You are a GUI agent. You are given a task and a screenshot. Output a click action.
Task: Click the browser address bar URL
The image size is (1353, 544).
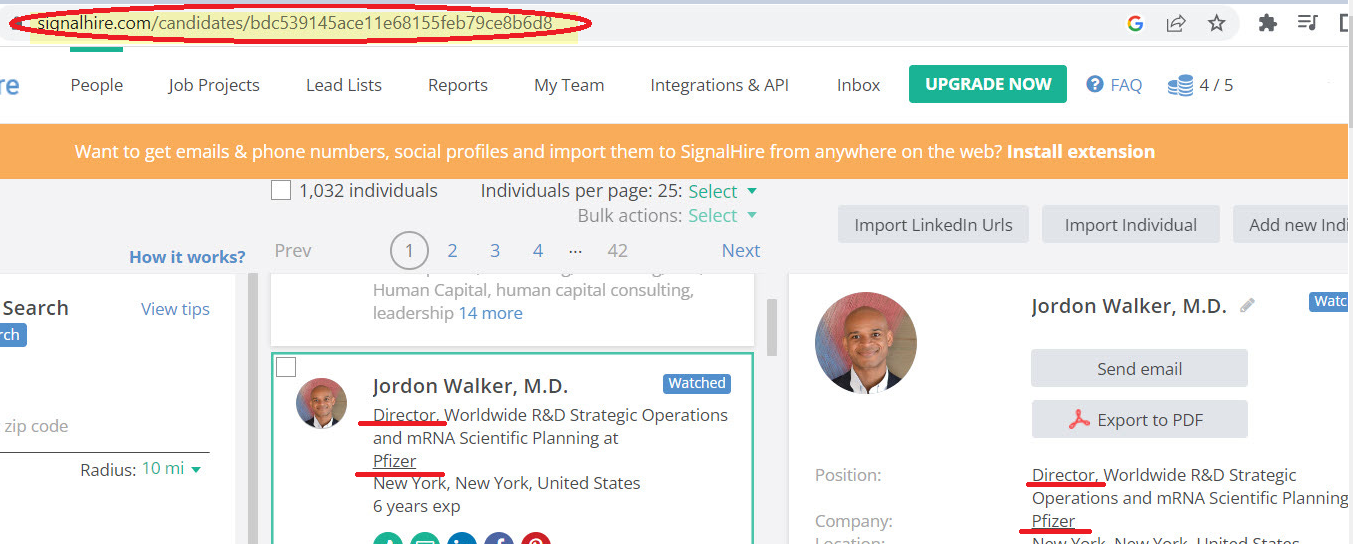pyautogui.click(x=295, y=22)
